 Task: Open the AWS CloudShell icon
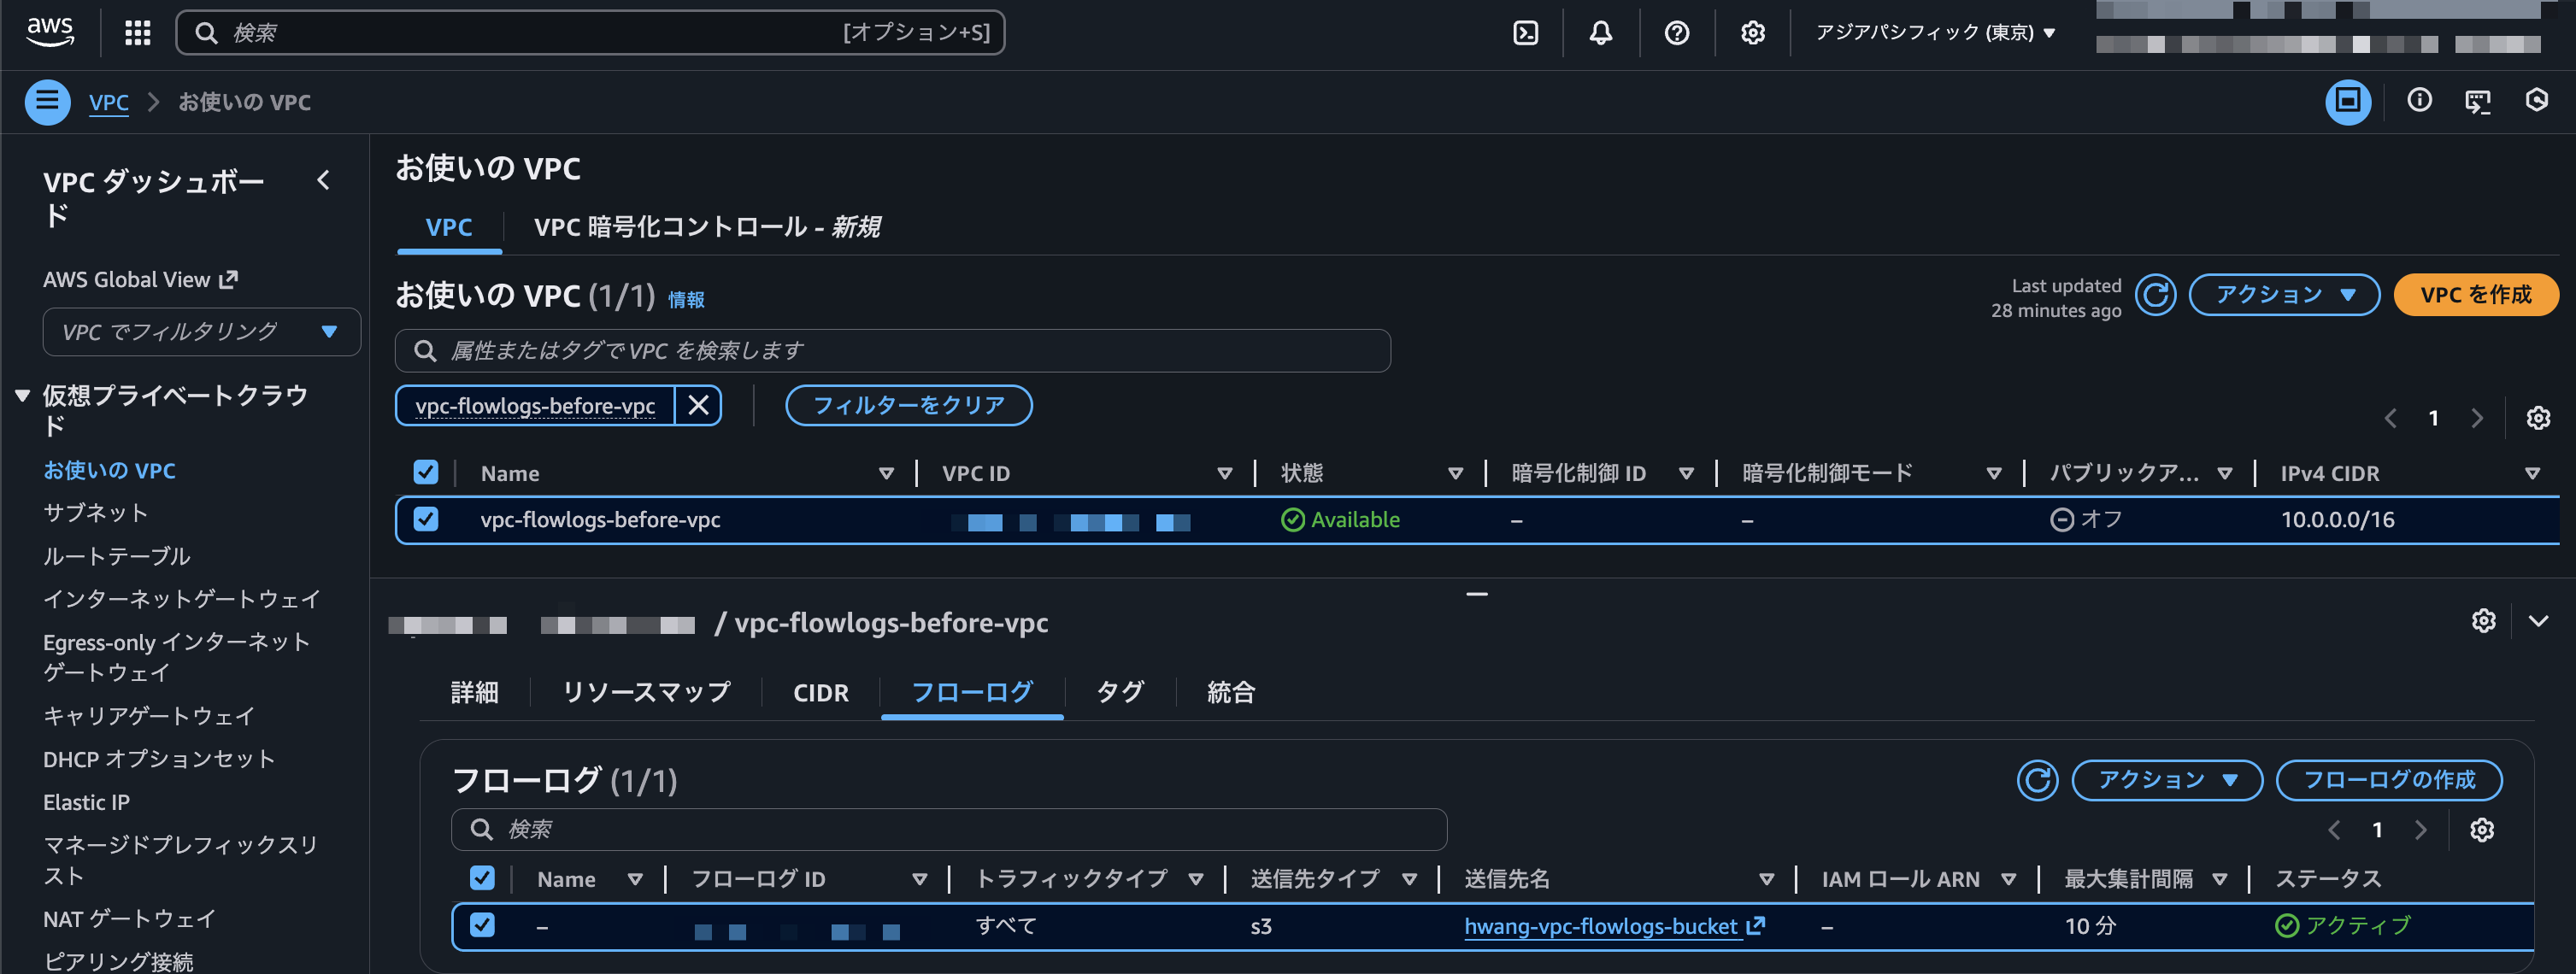(x=1525, y=33)
